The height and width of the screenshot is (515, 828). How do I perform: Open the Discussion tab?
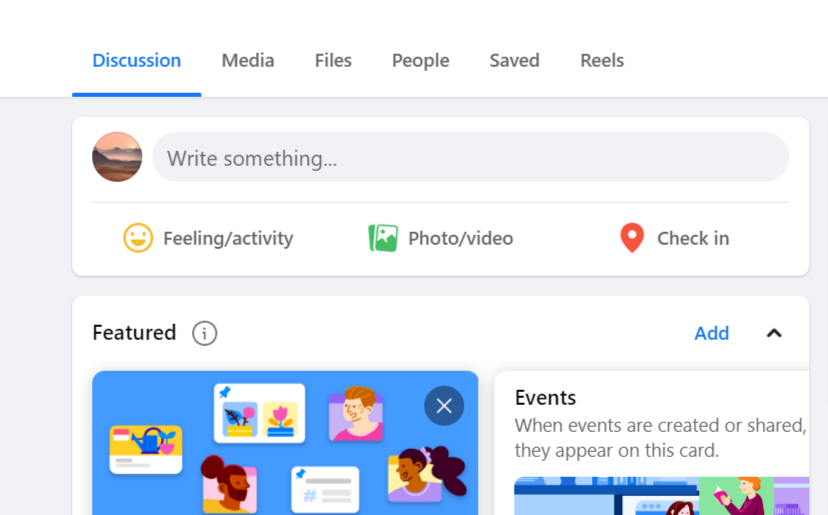136,61
